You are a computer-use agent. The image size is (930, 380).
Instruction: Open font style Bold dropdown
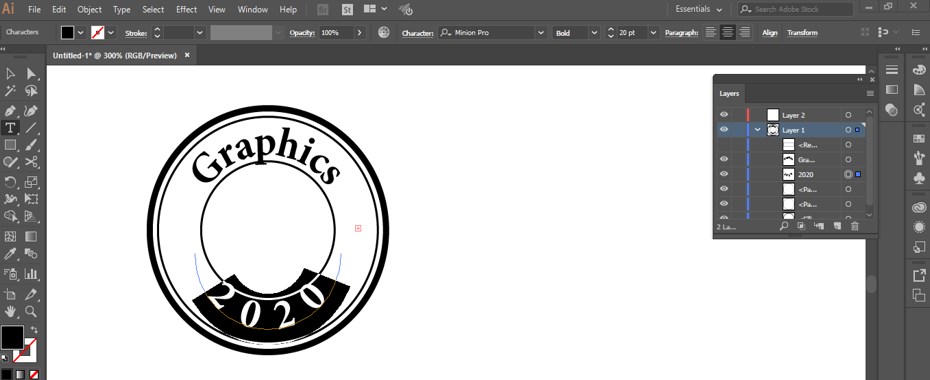(594, 33)
